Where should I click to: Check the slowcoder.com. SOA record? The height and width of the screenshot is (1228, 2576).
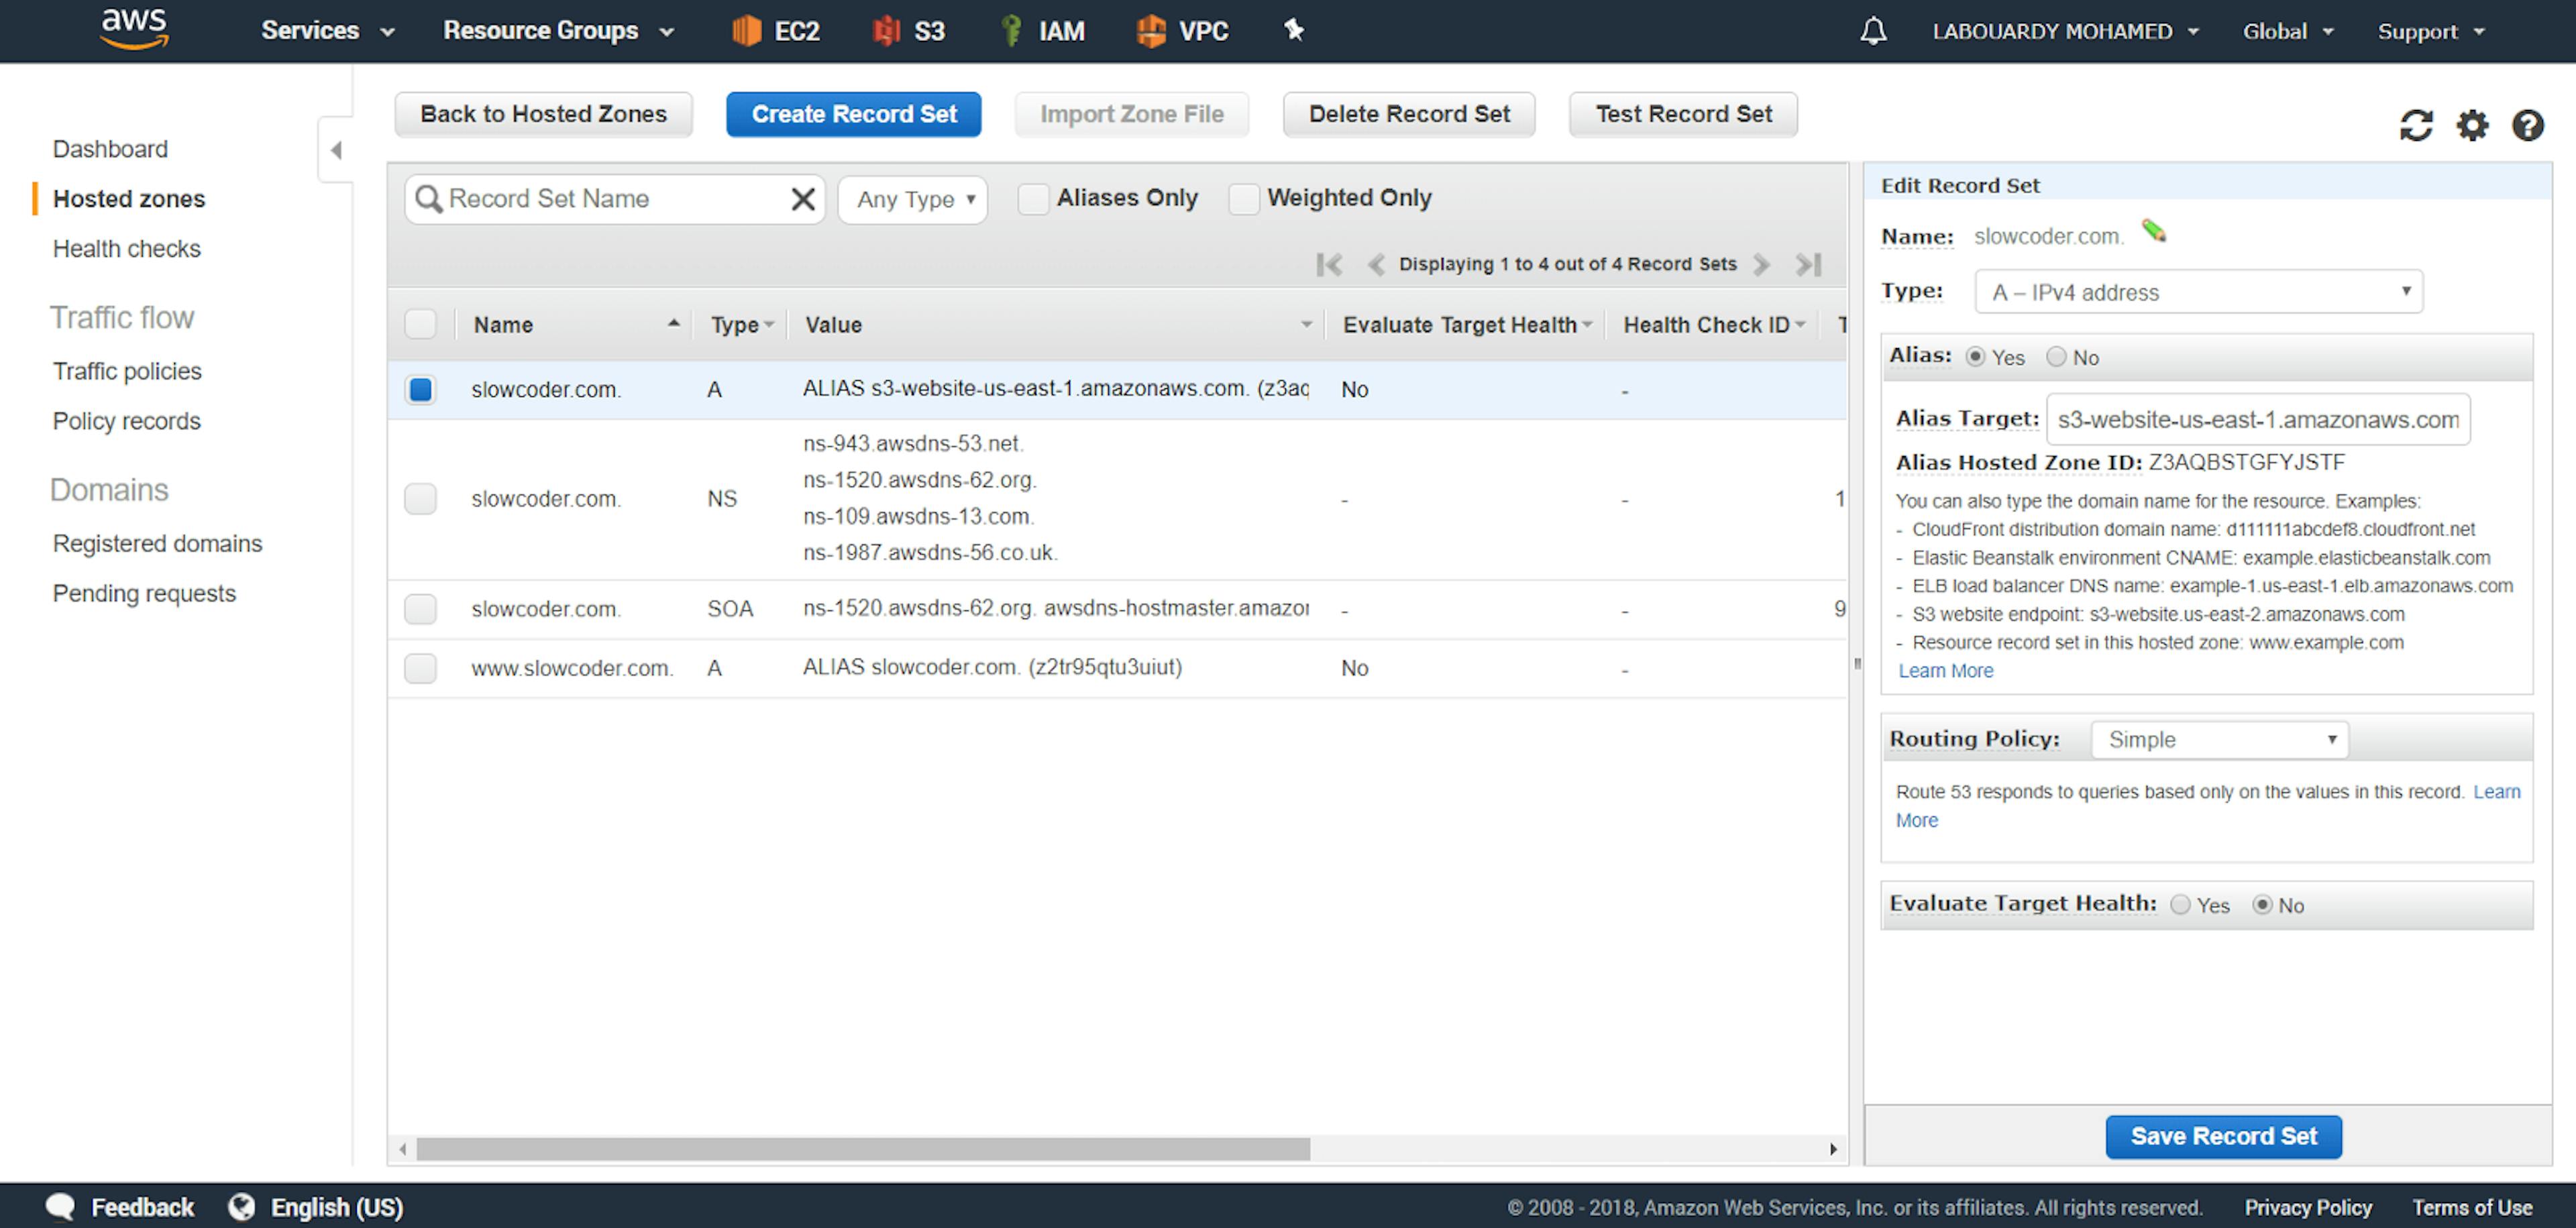[x=420, y=608]
